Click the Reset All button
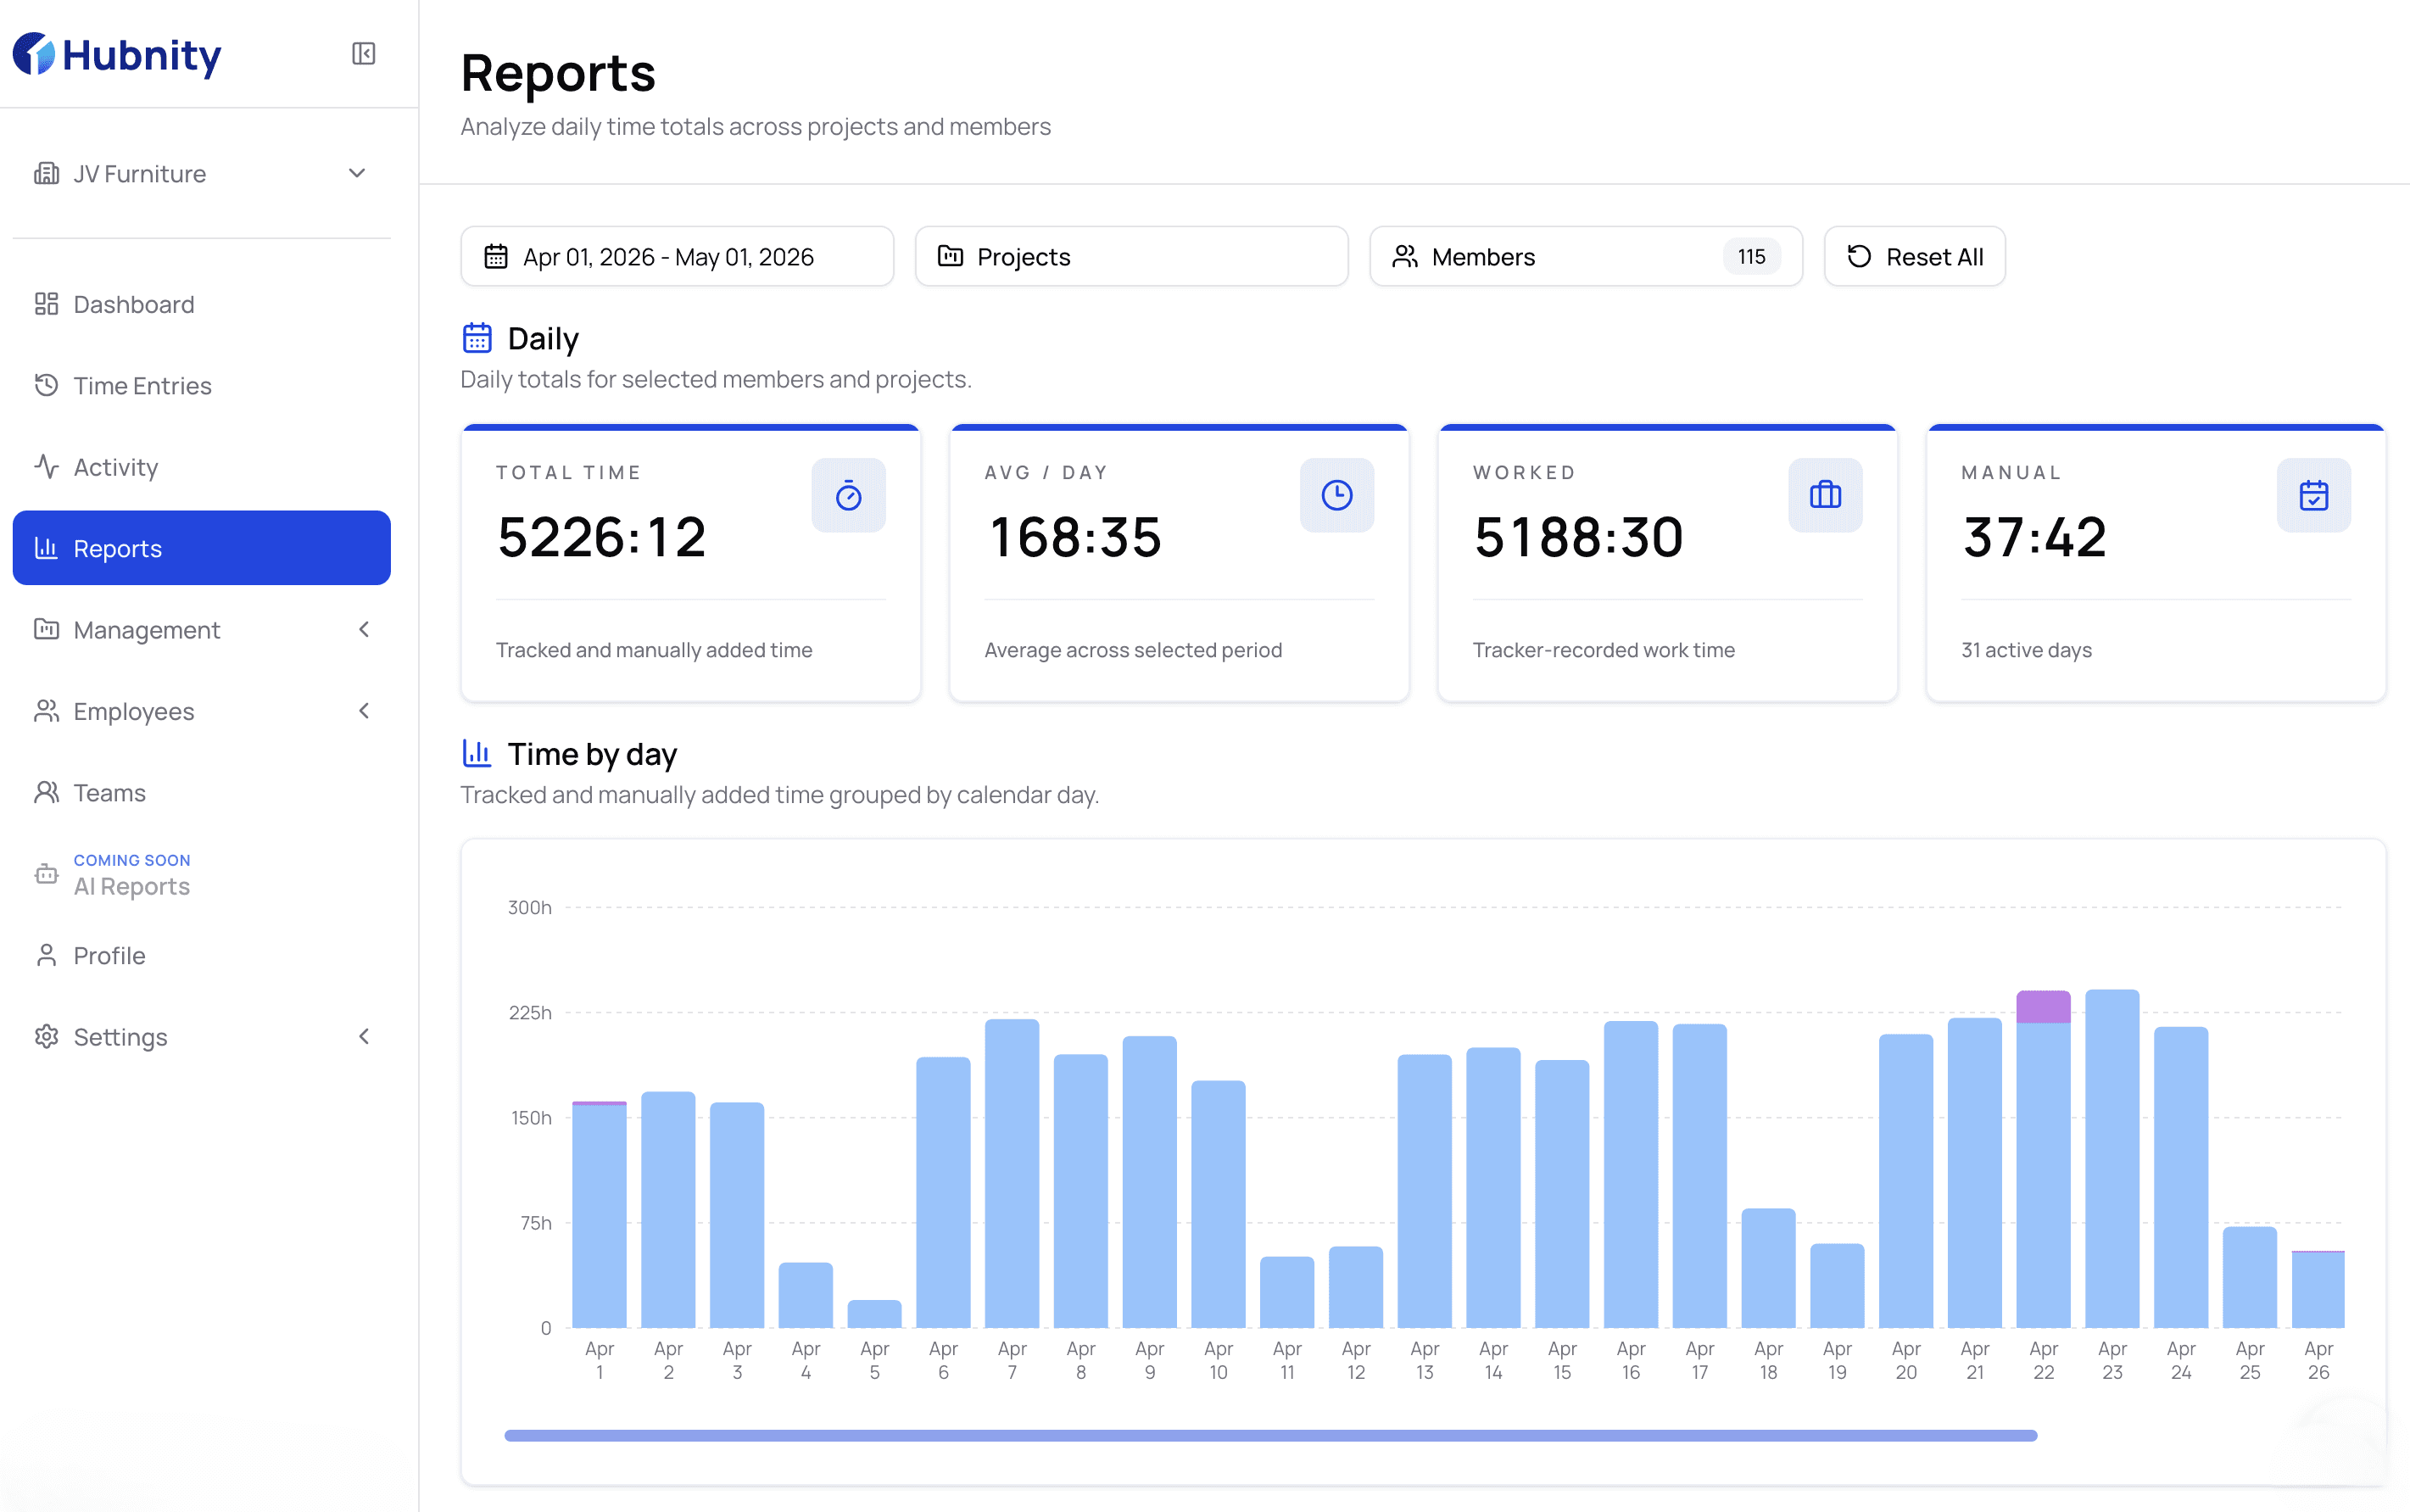 (x=1914, y=257)
